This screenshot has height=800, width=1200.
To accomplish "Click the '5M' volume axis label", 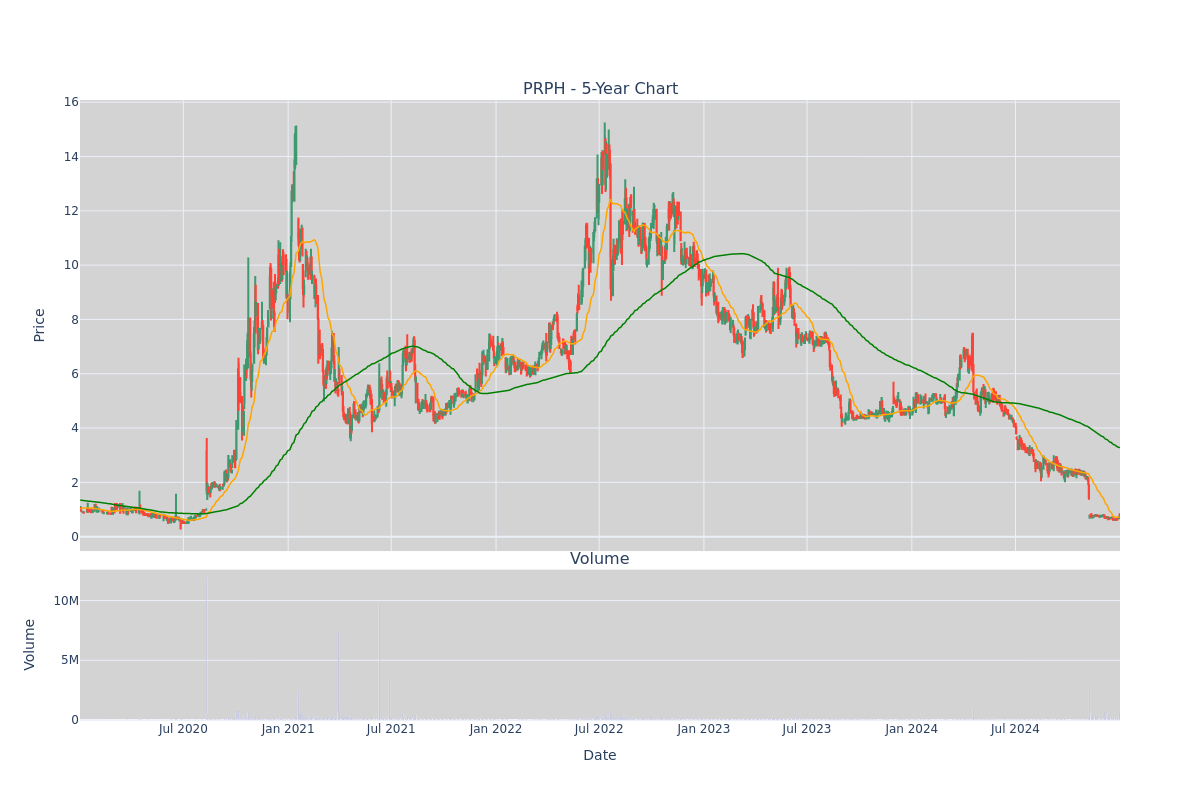I will click(70, 660).
